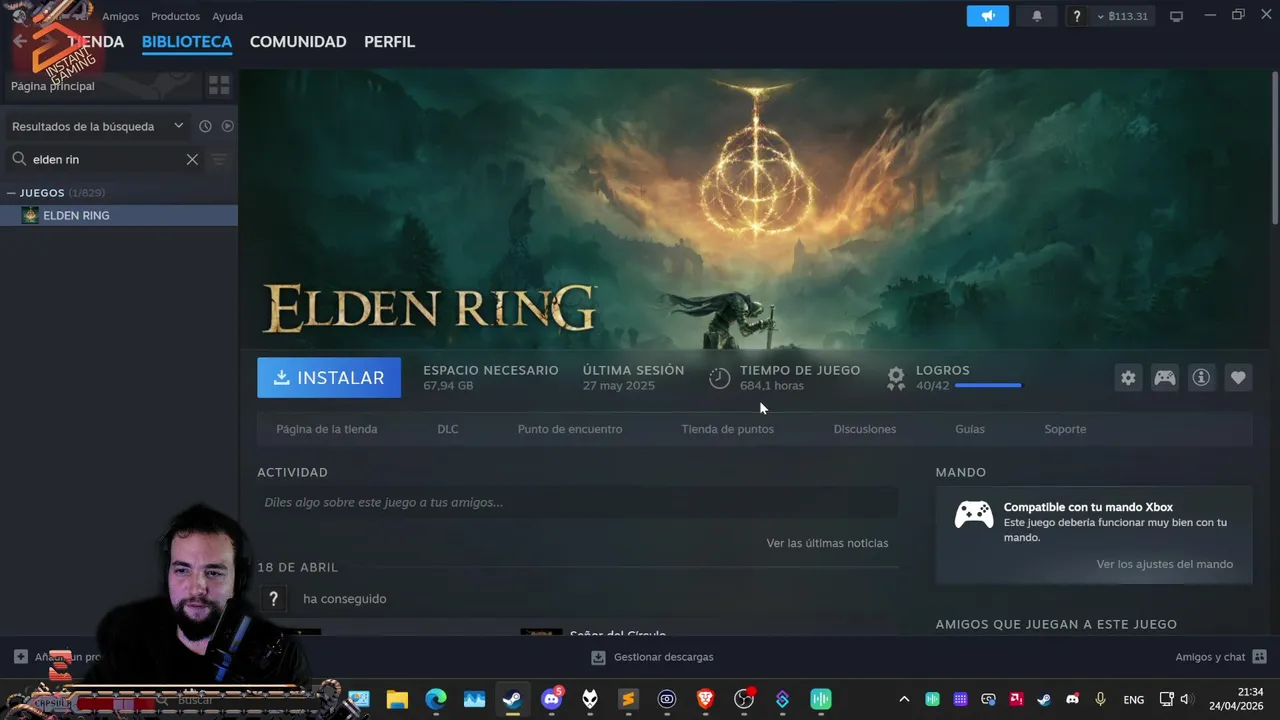Open the notifications bell
The width and height of the screenshot is (1280, 720).
click(x=1037, y=16)
